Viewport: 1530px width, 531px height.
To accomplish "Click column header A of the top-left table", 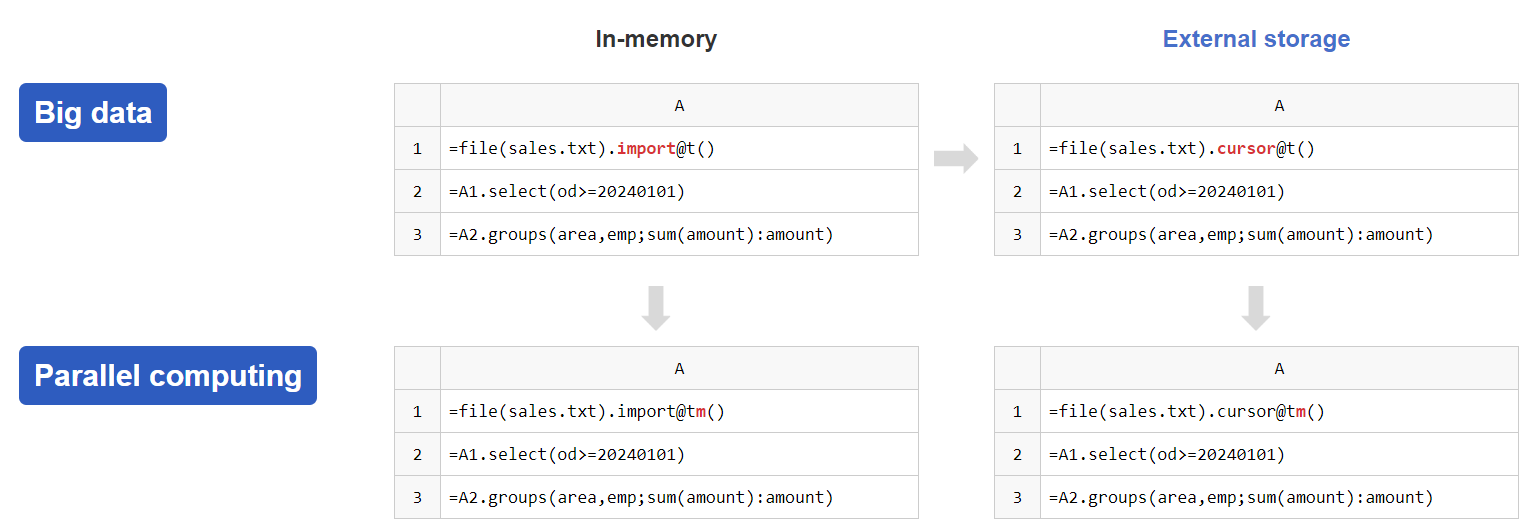I will [x=679, y=105].
